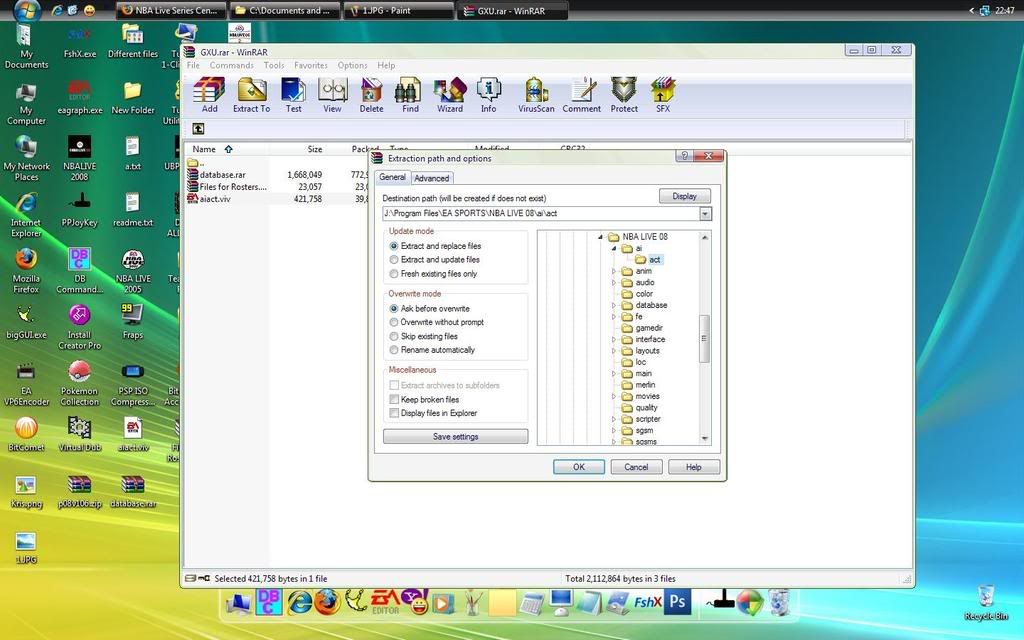Click the up one level arrow icon
The image size is (1024, 640).
coord(199,129)
